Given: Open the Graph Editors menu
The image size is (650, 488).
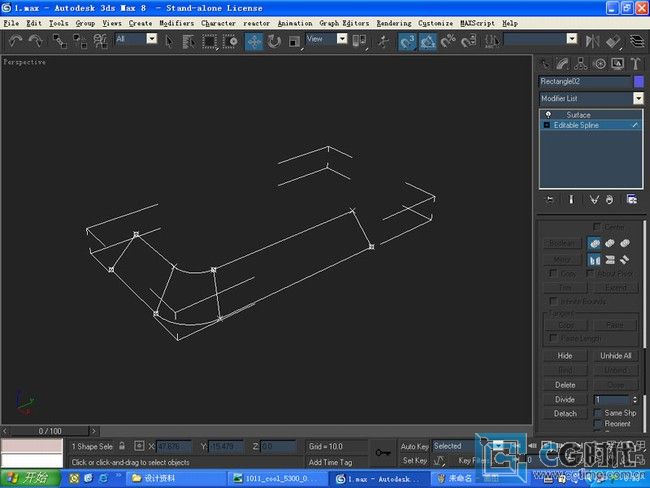Looking at the screenshot, I should click(344, 23).
